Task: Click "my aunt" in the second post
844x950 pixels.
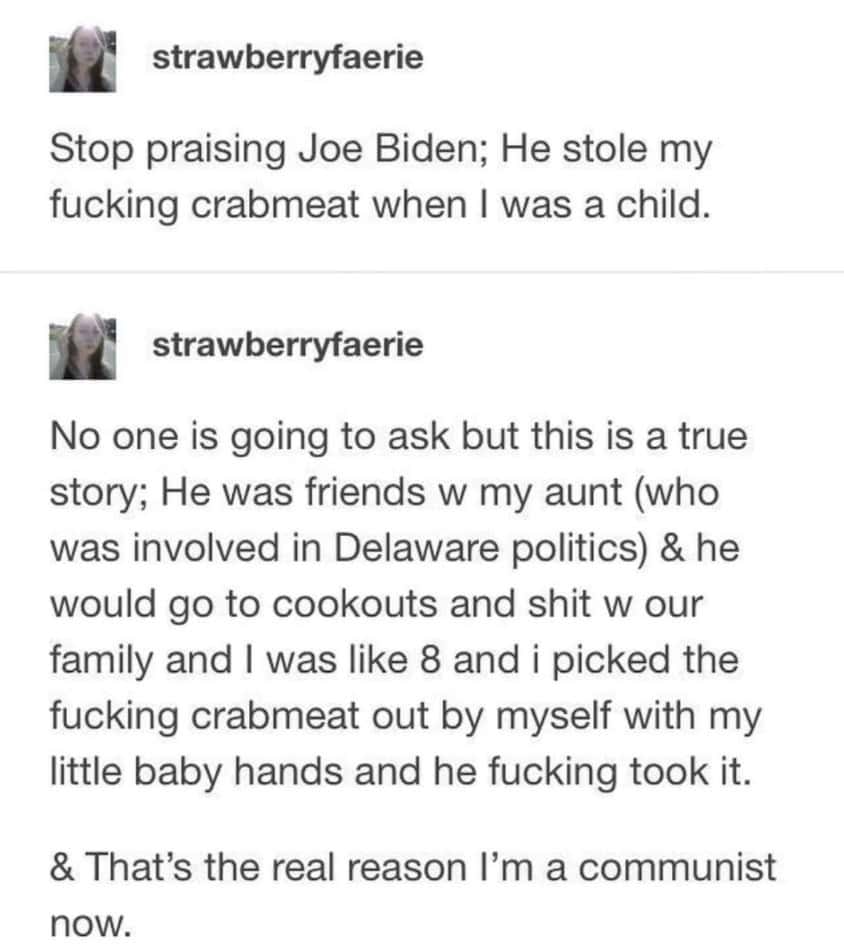Action: click(x=551, y=492)
